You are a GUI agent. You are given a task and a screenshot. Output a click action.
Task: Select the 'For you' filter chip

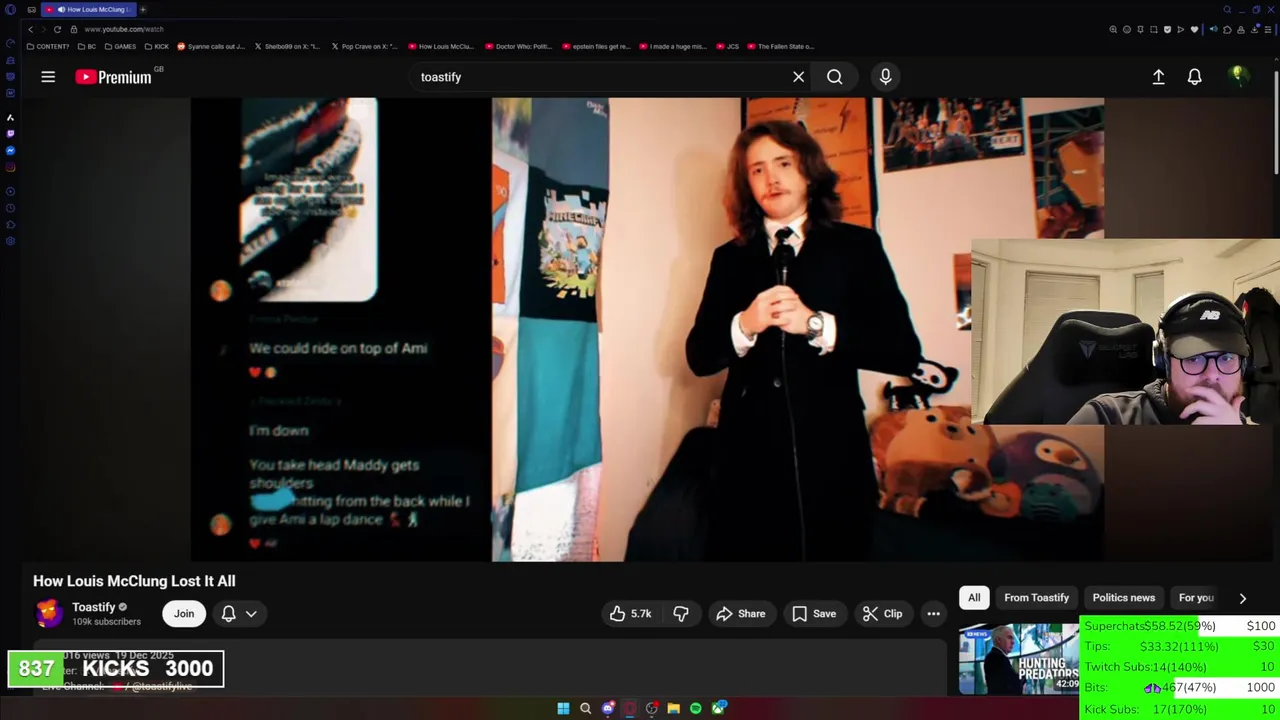click(x=1196, y=598)
